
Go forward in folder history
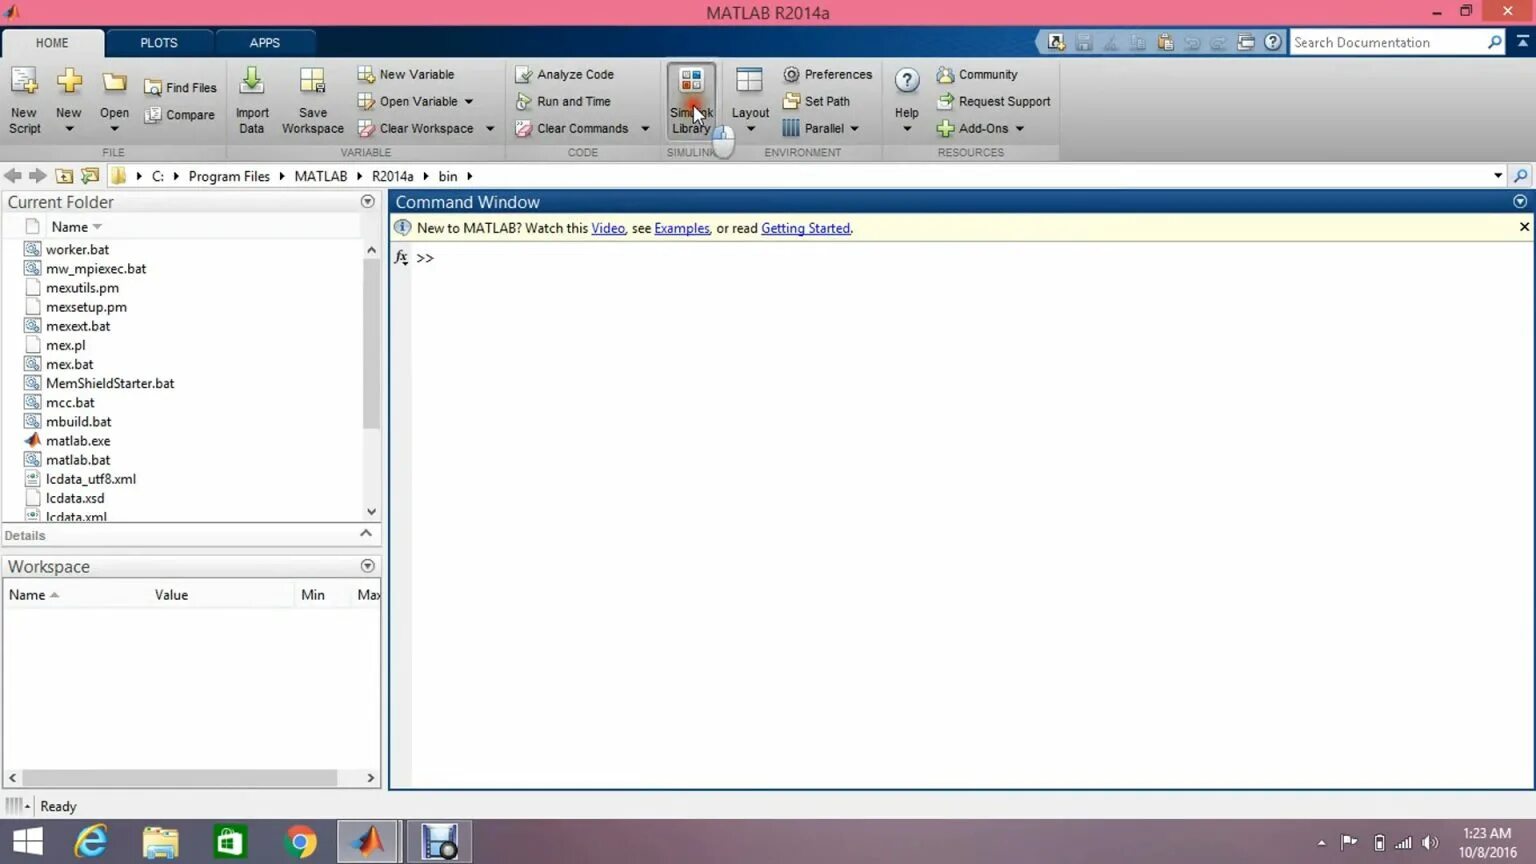(x=38, y=176)
